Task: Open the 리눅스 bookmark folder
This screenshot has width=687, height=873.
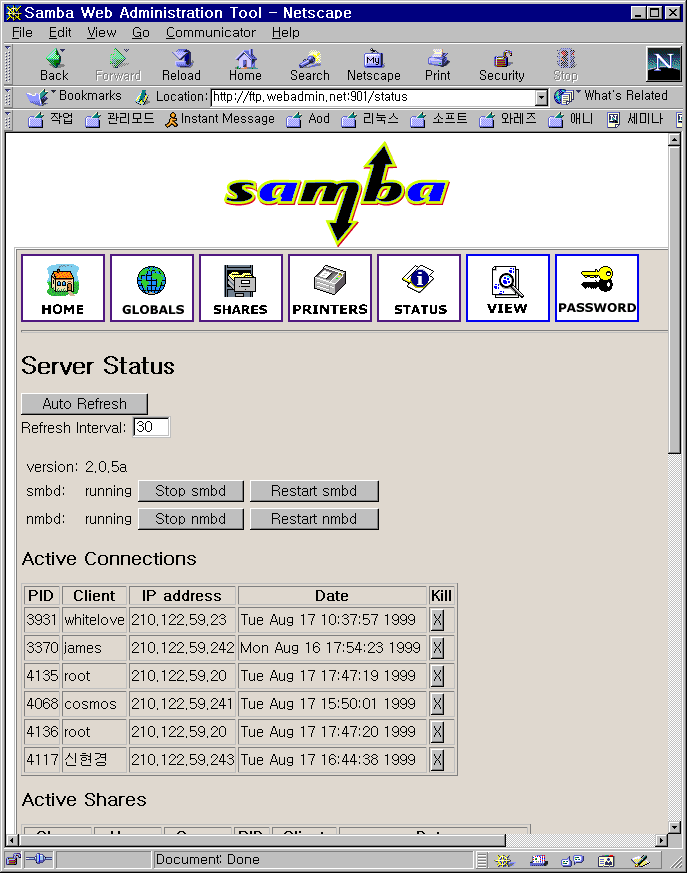Action: tap(370, 119)
